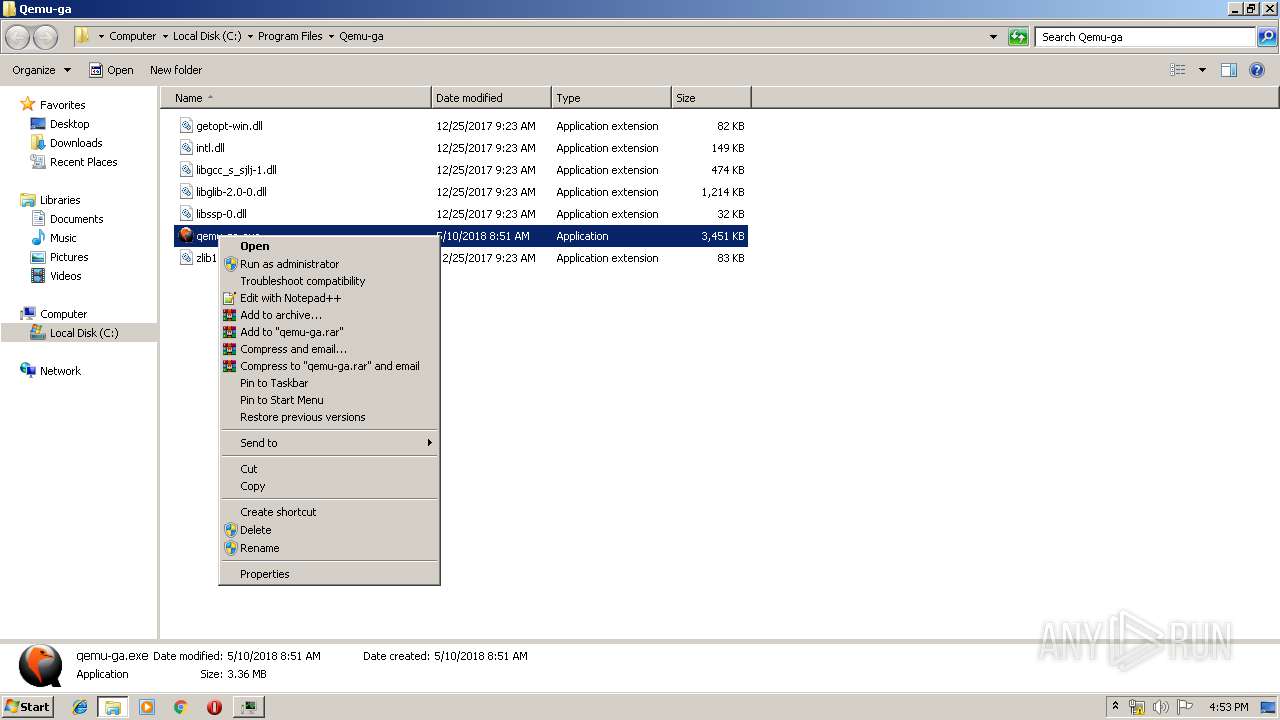Toggle the preview pane icon
The height and width of the screenshot is (720, 1280).
click(1229, 70)
